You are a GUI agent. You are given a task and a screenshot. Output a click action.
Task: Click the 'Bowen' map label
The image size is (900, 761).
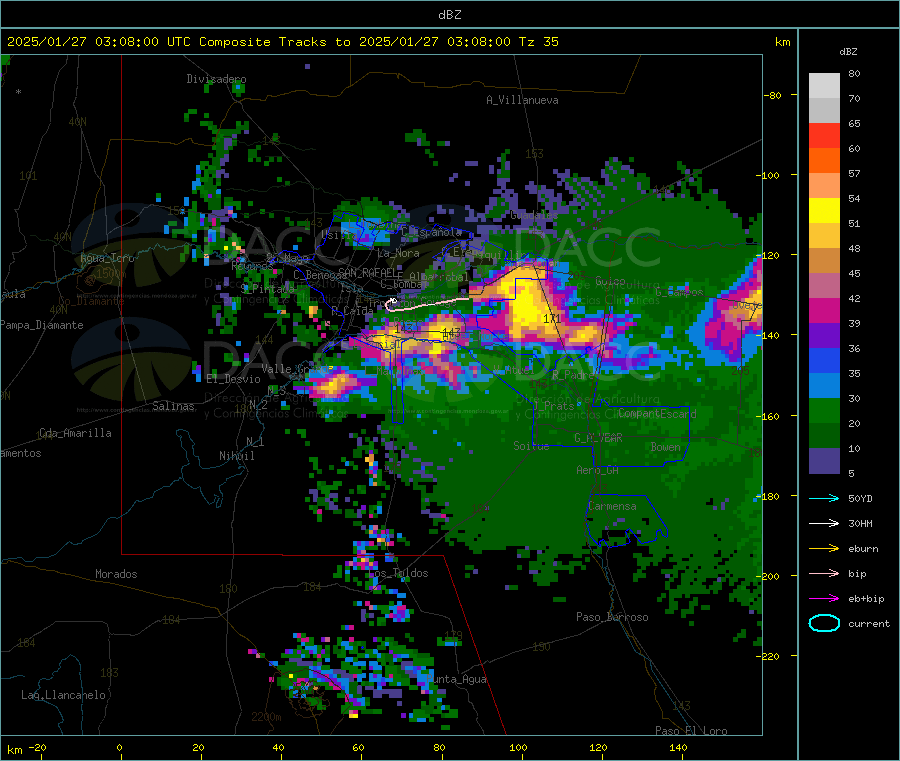(666, 446)
